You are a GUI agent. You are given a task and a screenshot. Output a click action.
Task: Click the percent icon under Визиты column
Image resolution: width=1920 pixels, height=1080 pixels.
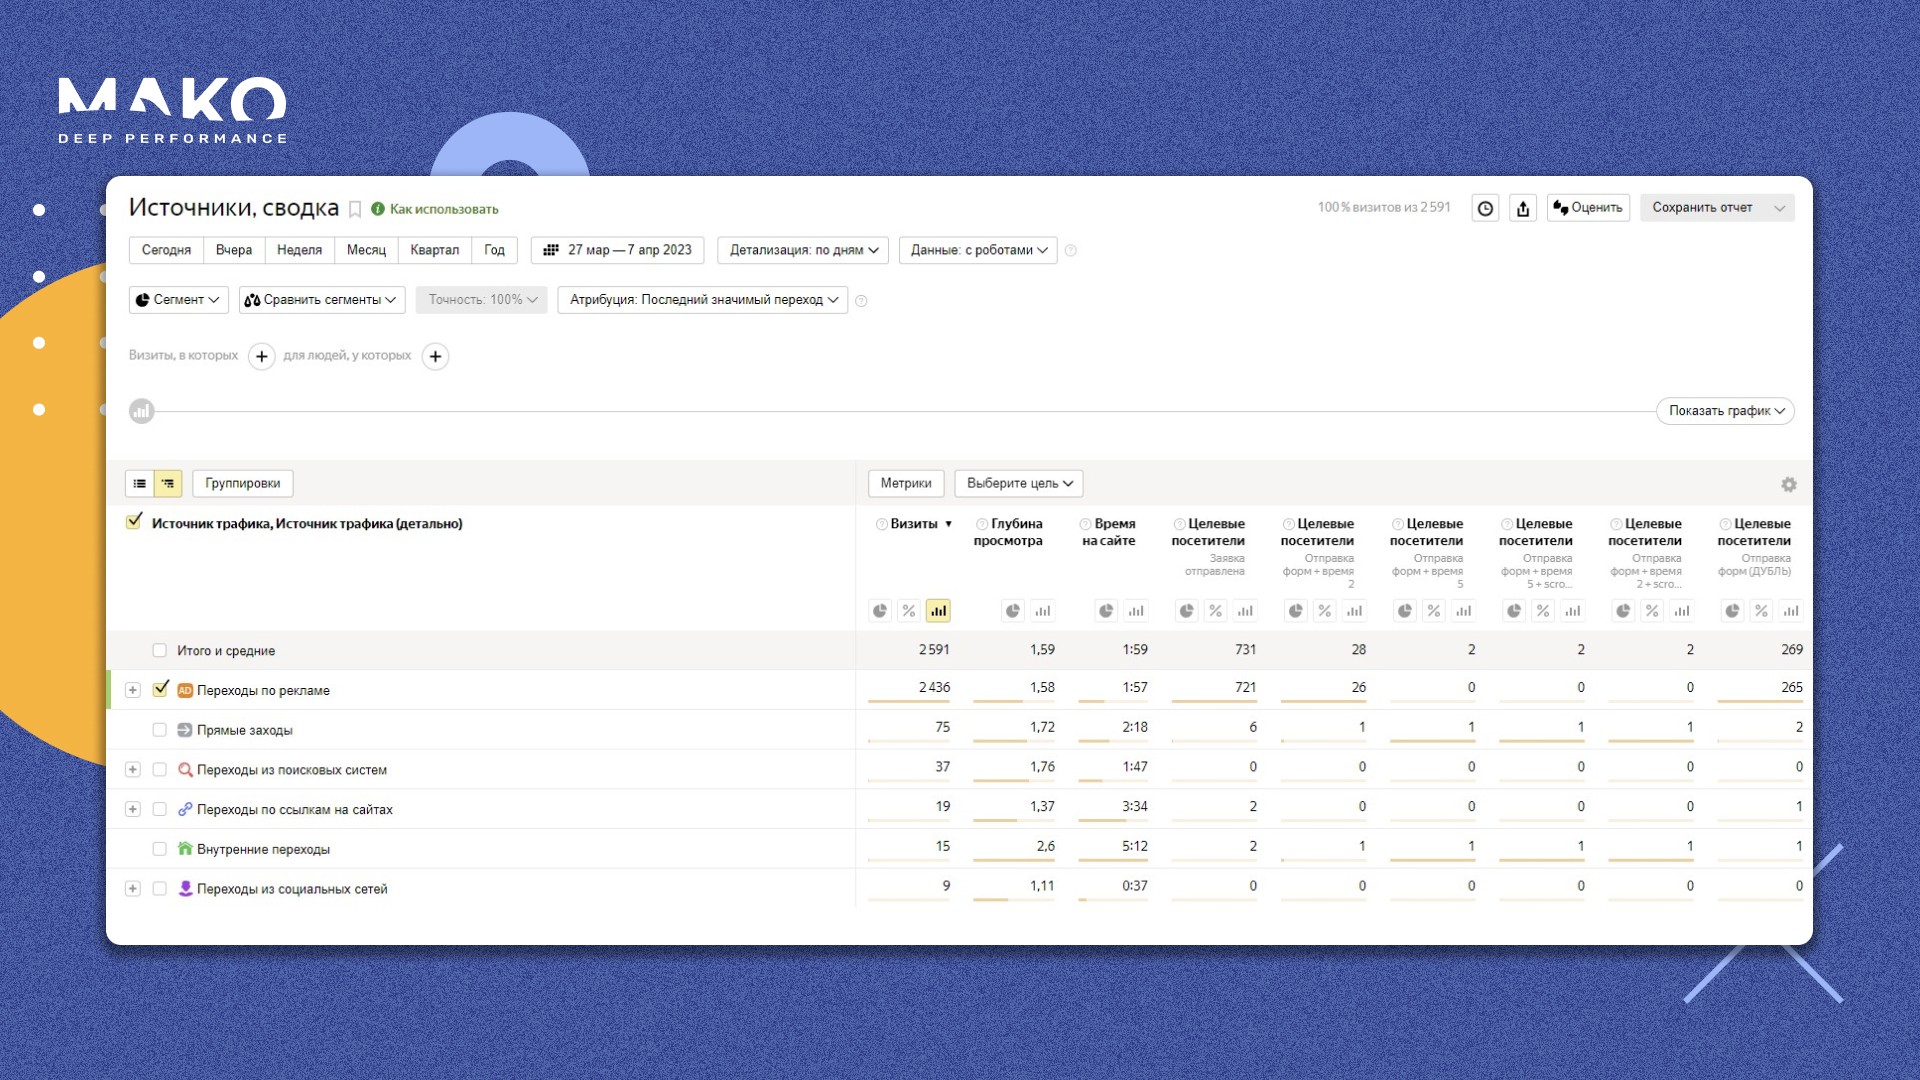(908, 610)
